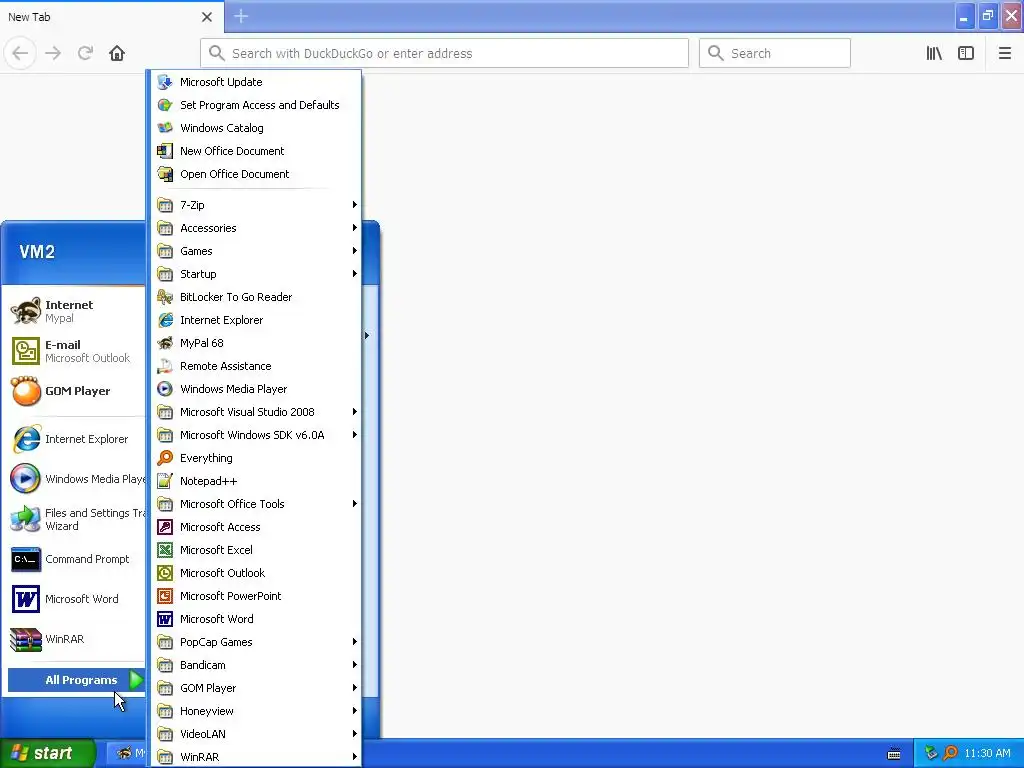This screenshot has height=768, width=1024.
Task: Launch New Office Document
Action: [x=256, y=151]
